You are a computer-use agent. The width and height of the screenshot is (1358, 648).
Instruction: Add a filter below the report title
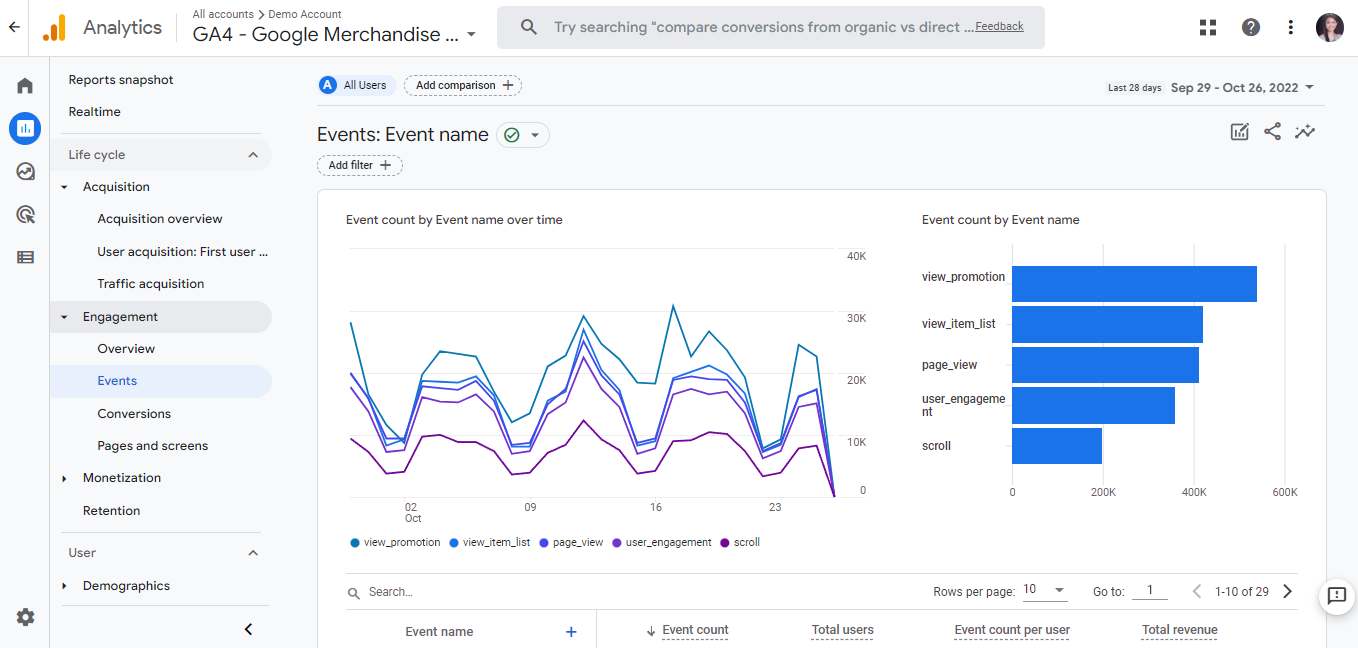click(359, 165)
